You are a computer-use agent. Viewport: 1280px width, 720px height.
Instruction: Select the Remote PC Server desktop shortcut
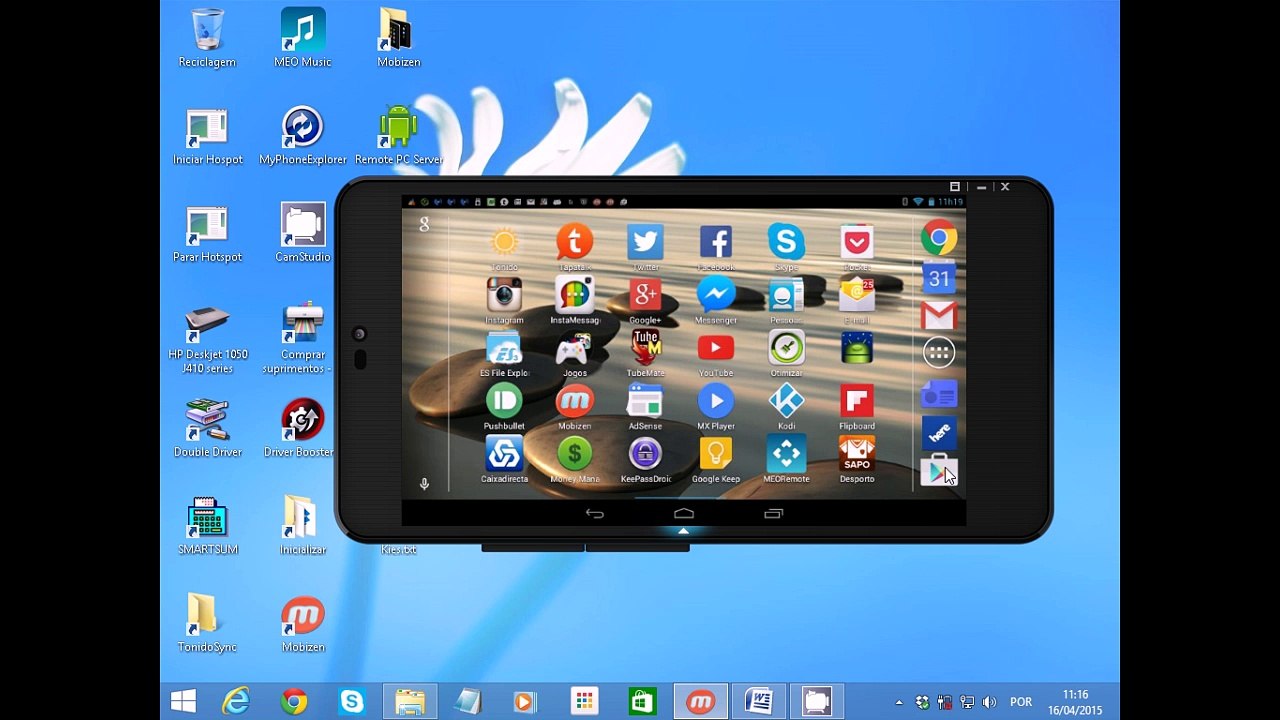point(398,135)
